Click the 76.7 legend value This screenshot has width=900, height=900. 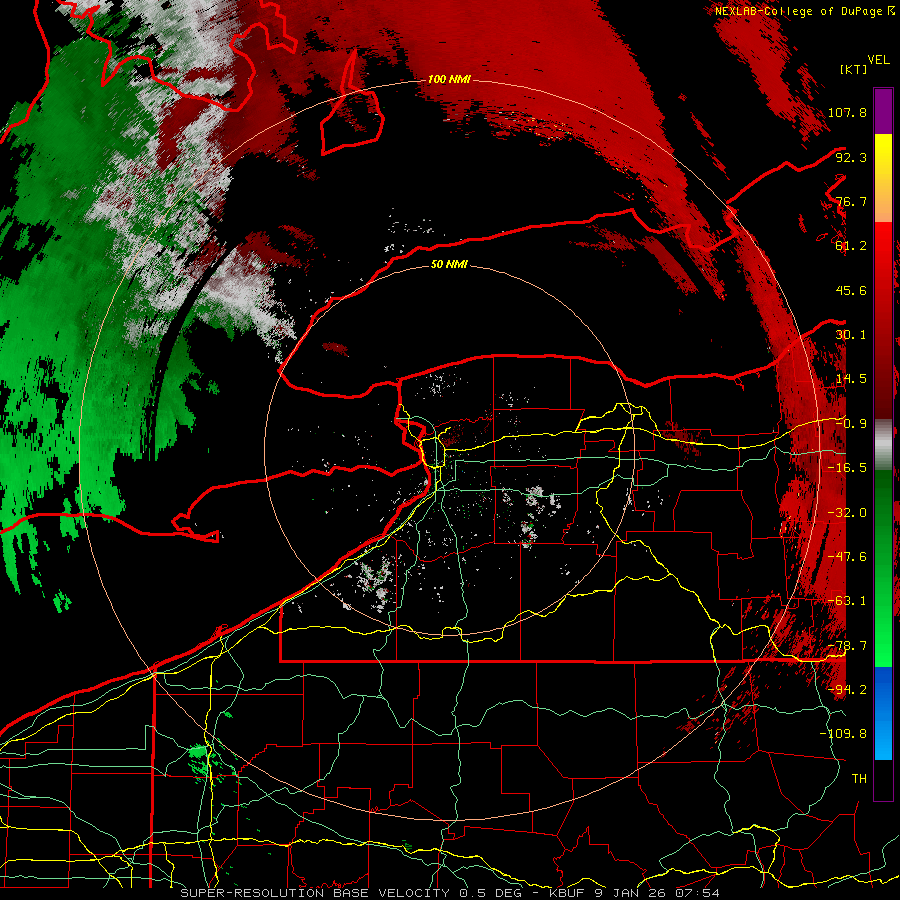[851, 201]
